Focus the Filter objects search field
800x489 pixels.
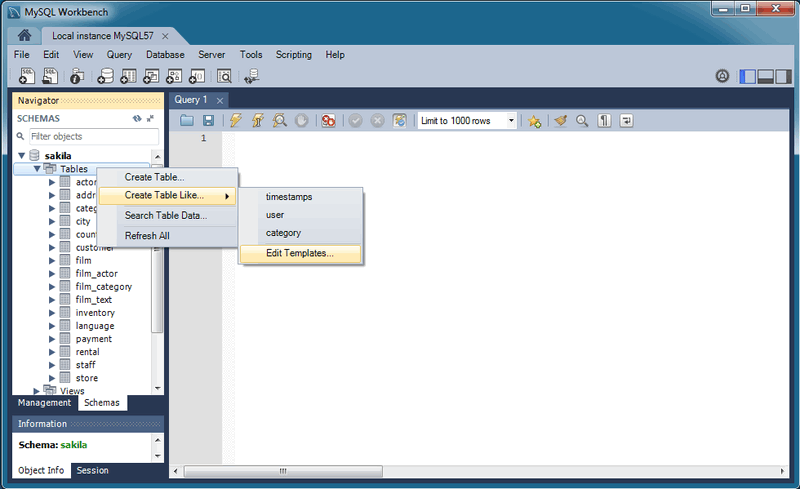tap(94, 137)
